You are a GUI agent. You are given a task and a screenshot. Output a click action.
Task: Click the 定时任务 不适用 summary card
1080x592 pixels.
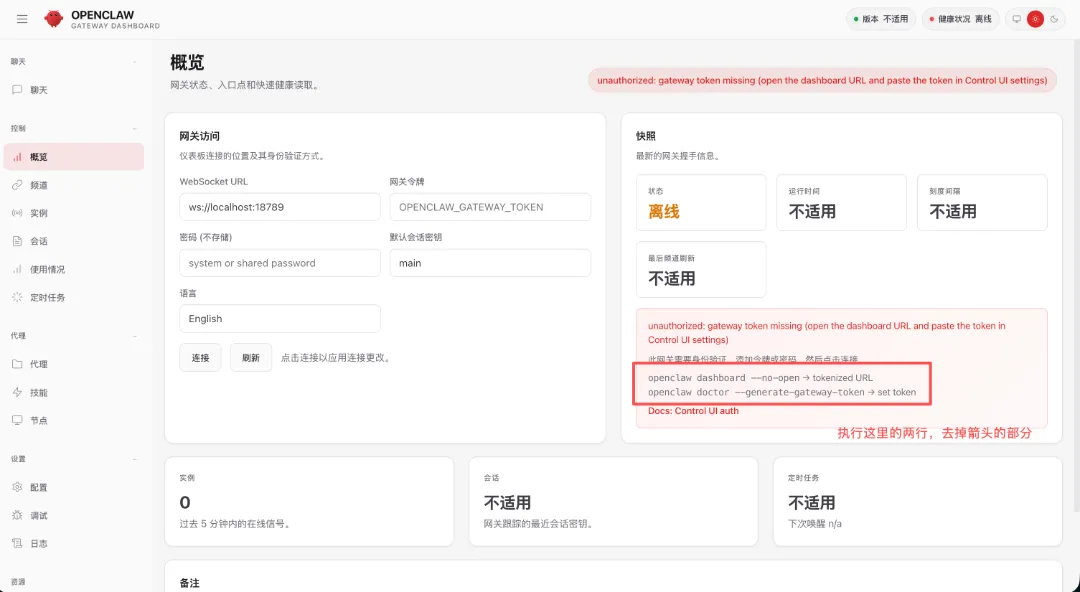pyautogui.click(x=917, y=502)
